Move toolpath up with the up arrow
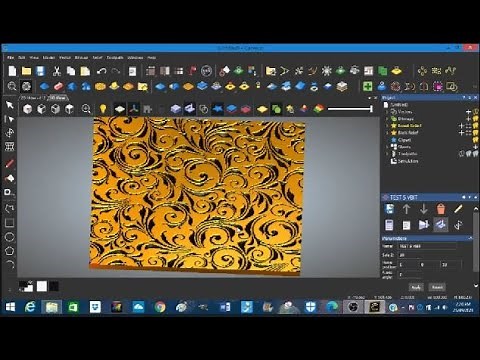This screenshot has width=480, height=360. click(406, 209)
